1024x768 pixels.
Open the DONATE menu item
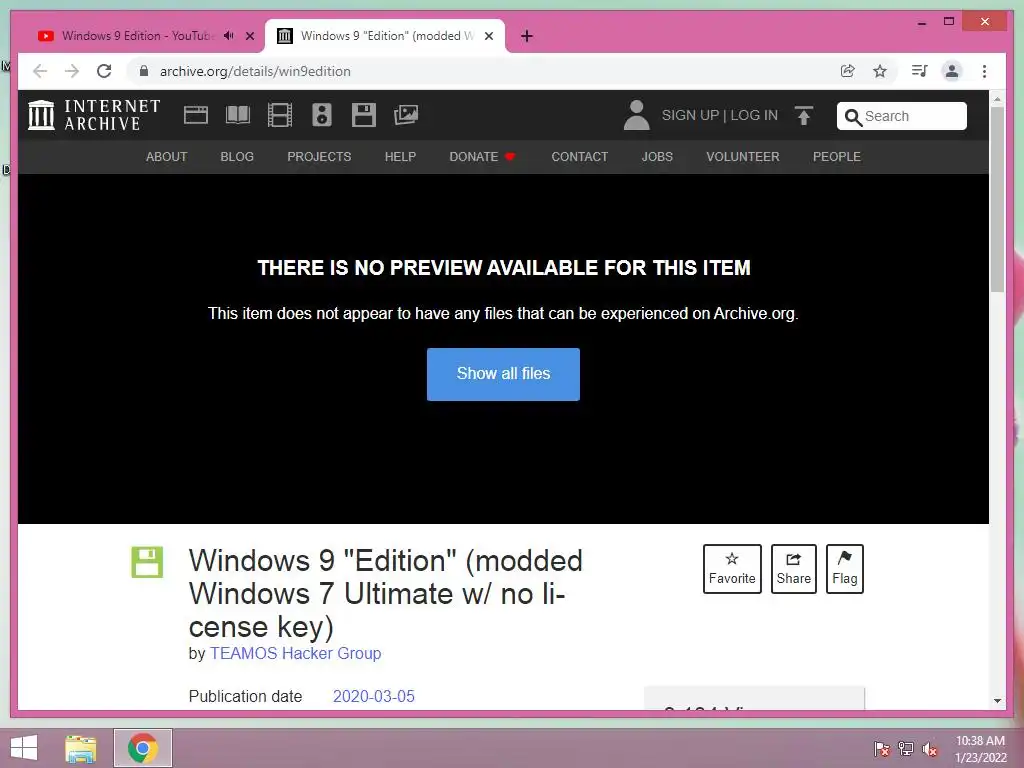pyautogui.click(x=482, y=157)
